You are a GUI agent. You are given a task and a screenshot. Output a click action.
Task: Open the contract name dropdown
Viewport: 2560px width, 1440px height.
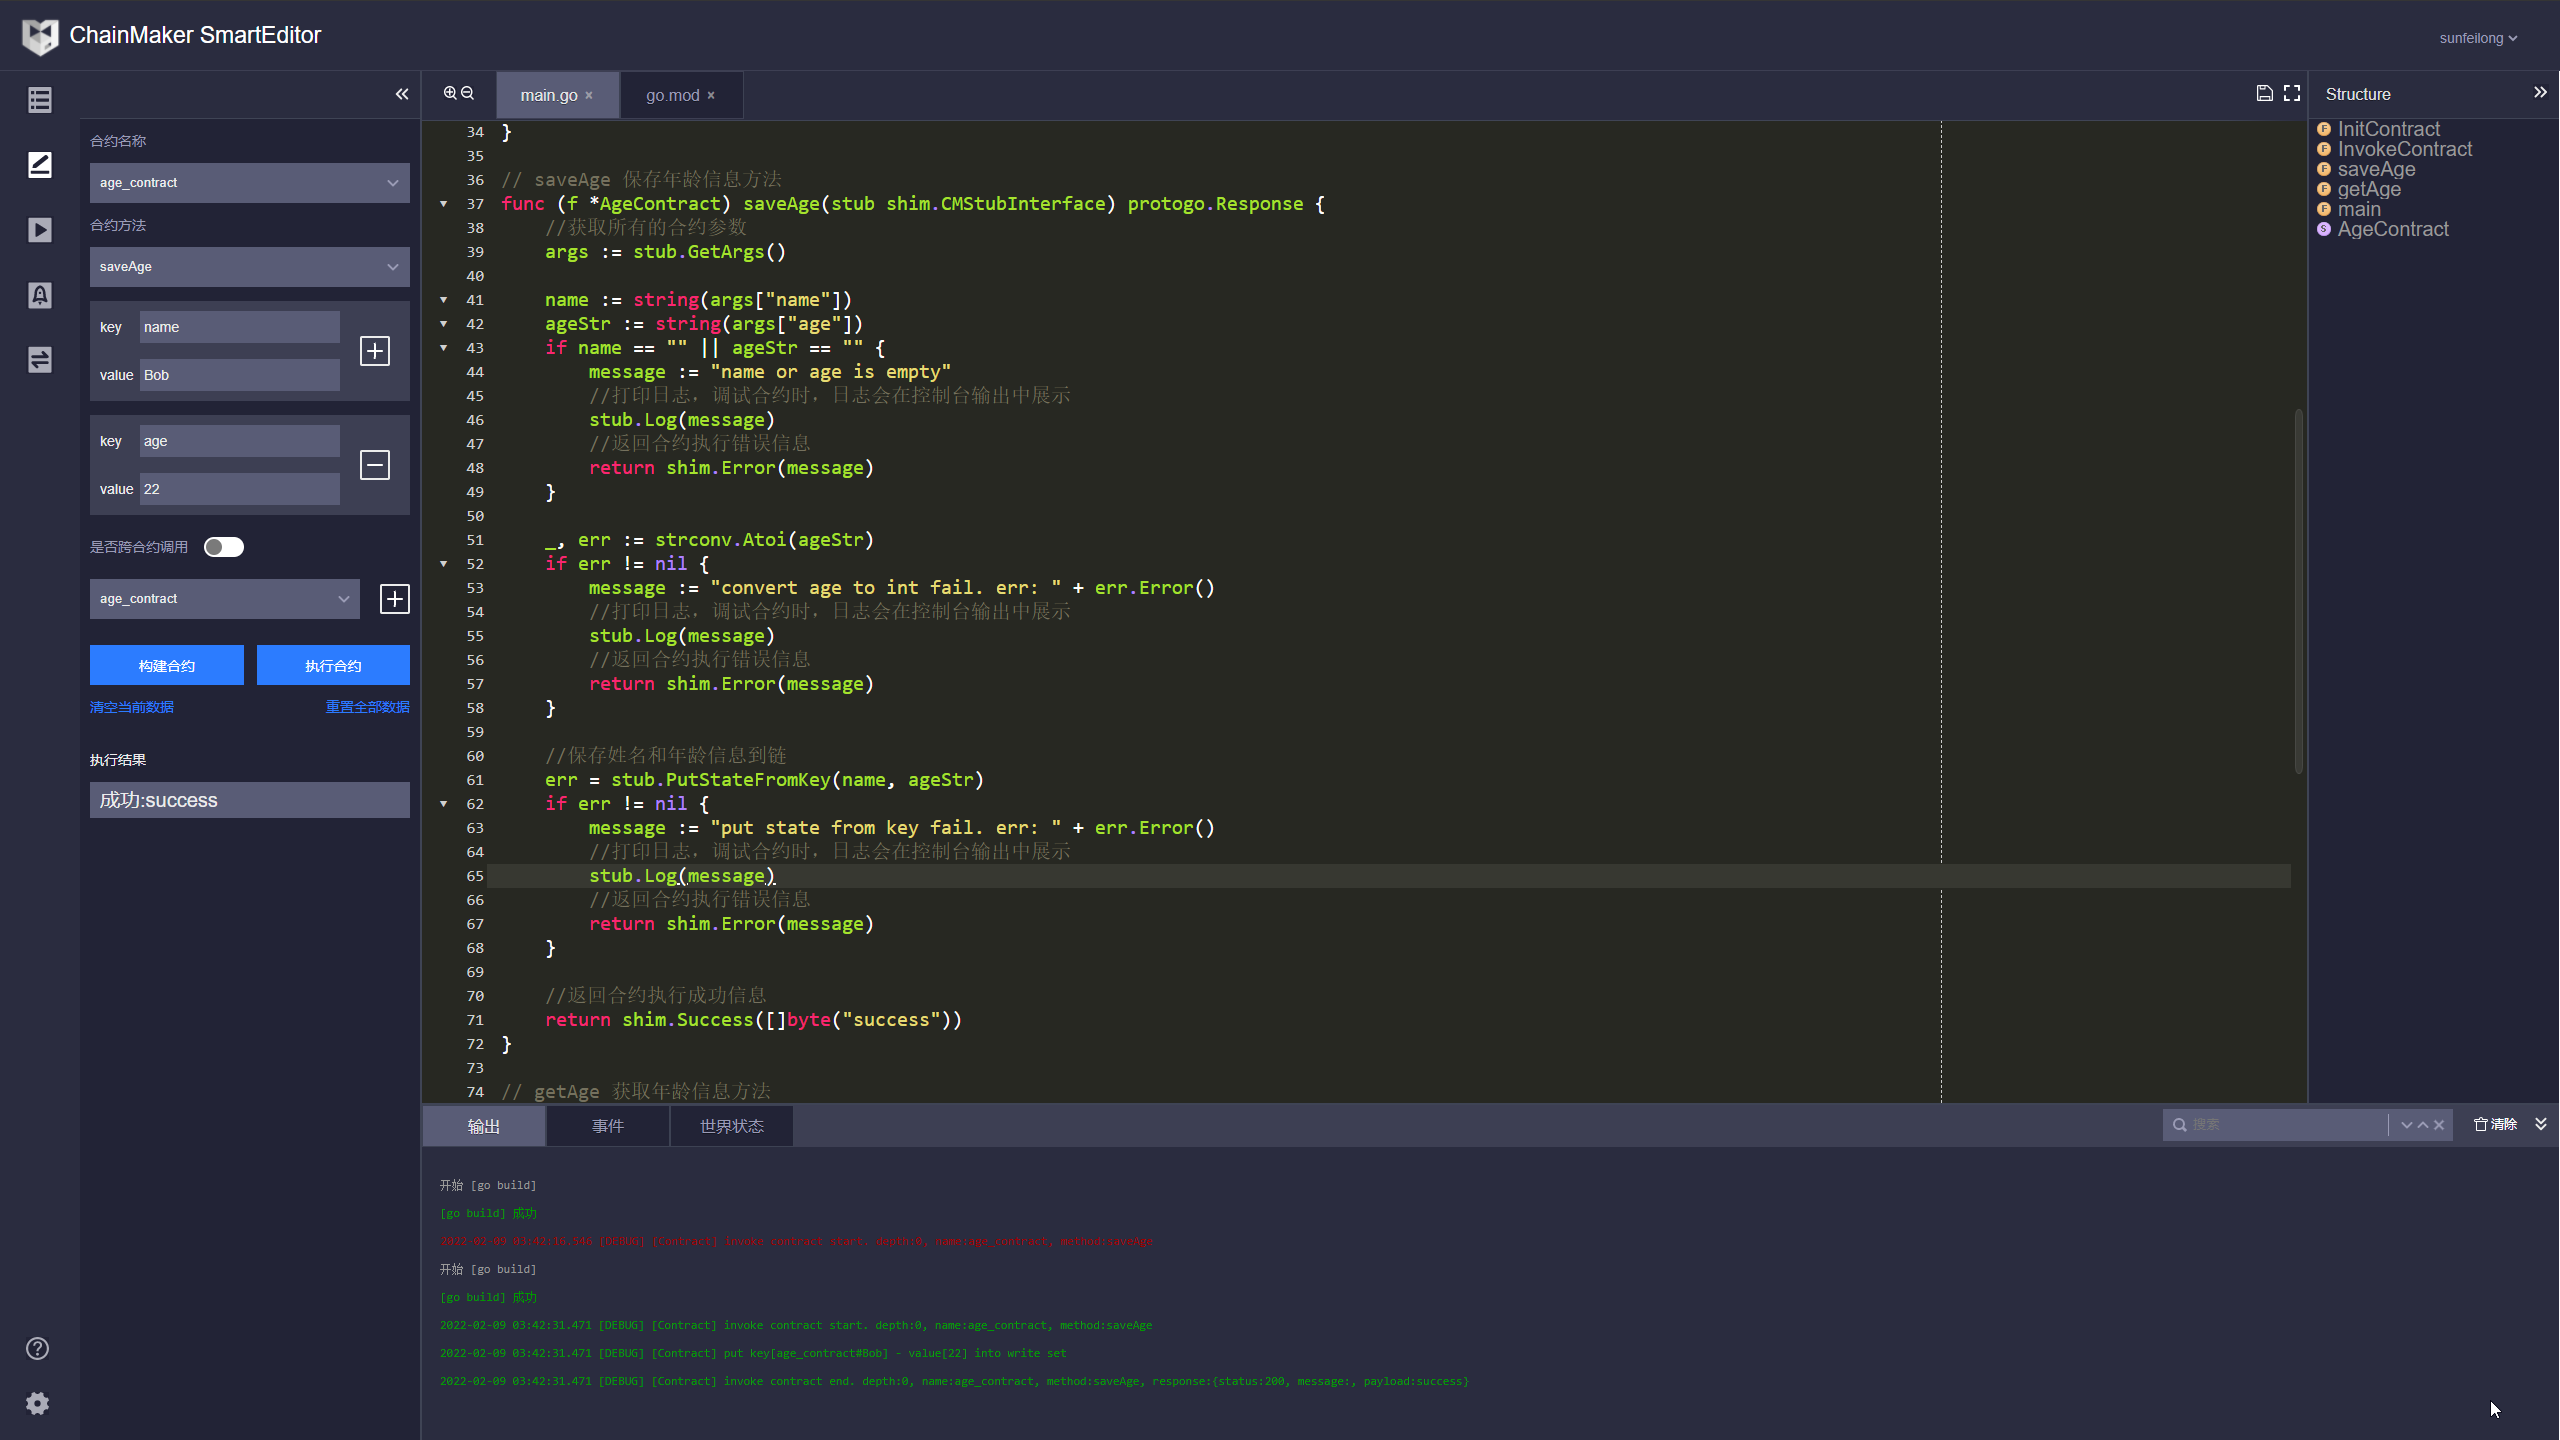point(250,183)
